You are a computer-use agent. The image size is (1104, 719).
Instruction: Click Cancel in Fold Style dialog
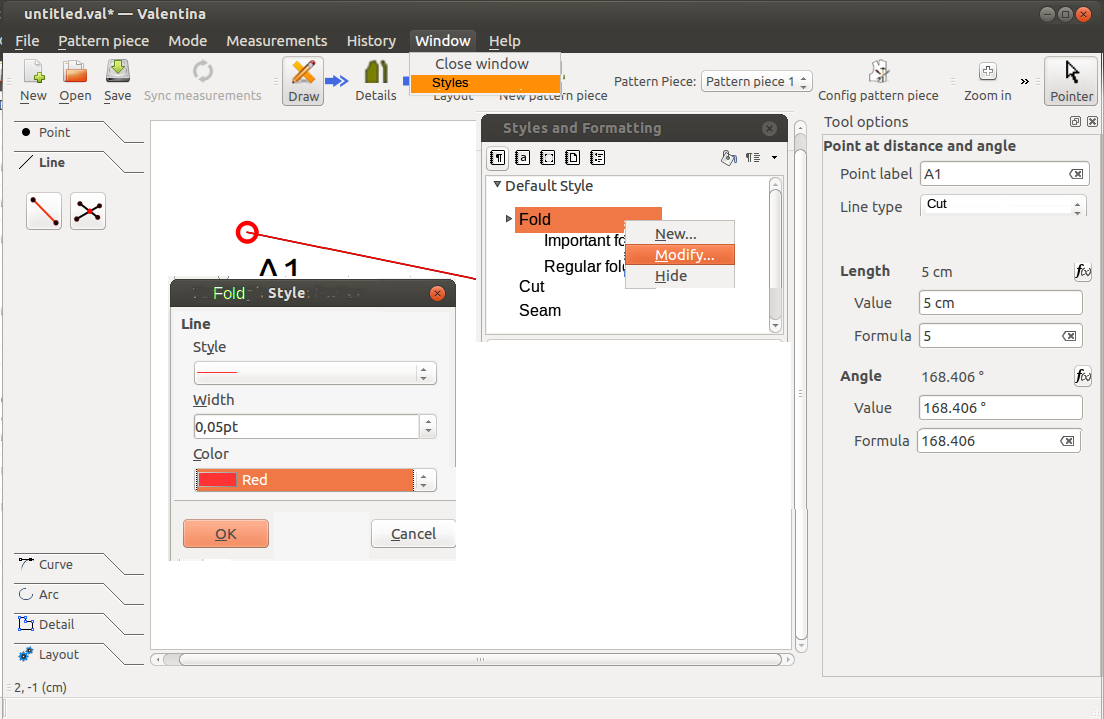pos(413,534)
